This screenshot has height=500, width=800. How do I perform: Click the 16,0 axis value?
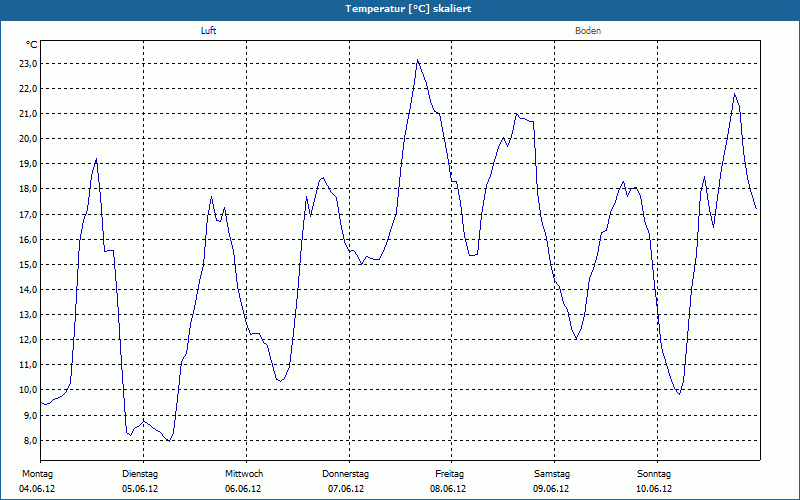click(x=28, y=239)
